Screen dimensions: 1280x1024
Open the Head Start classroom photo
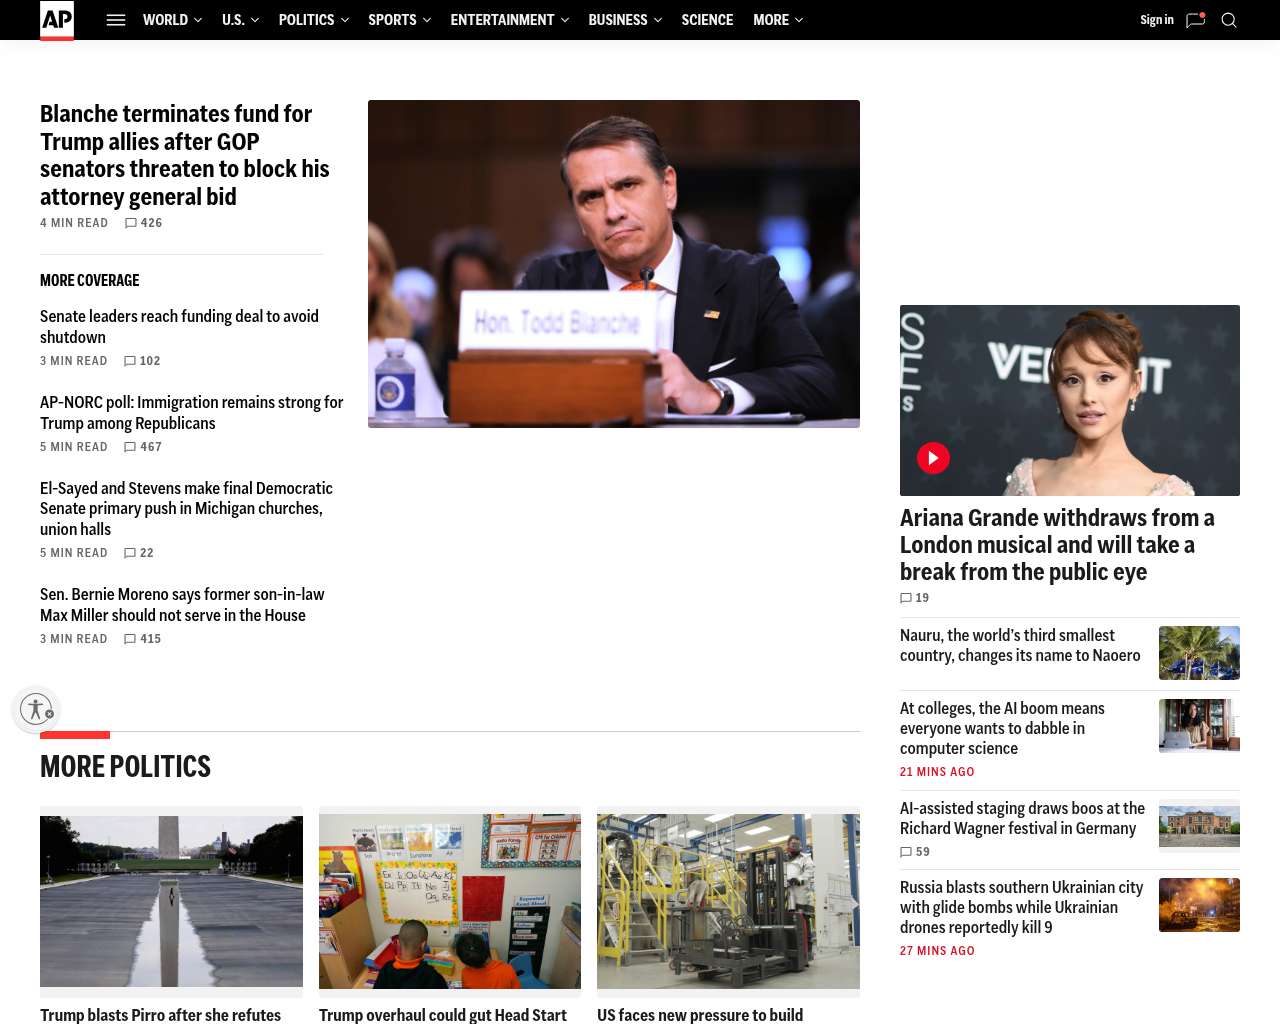click(x=450, y=901)
